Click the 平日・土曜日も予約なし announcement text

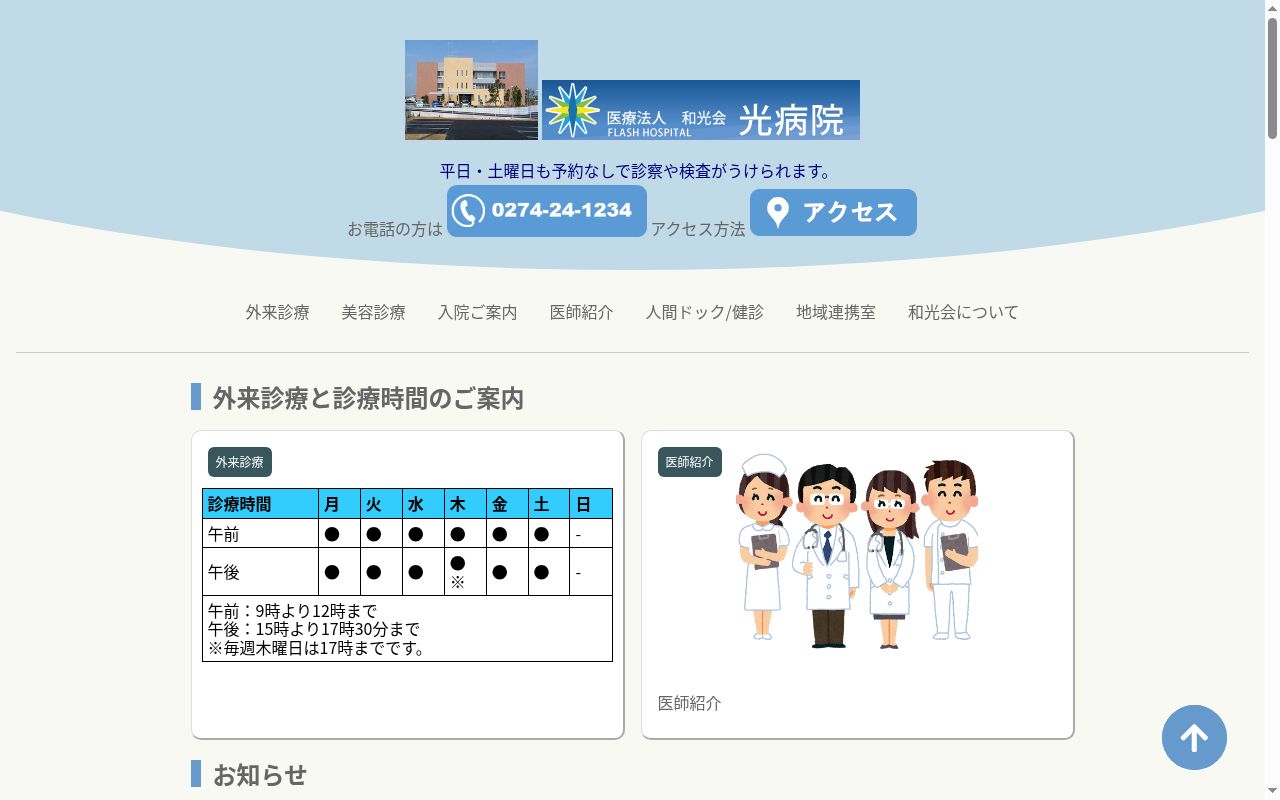point(636,171)
